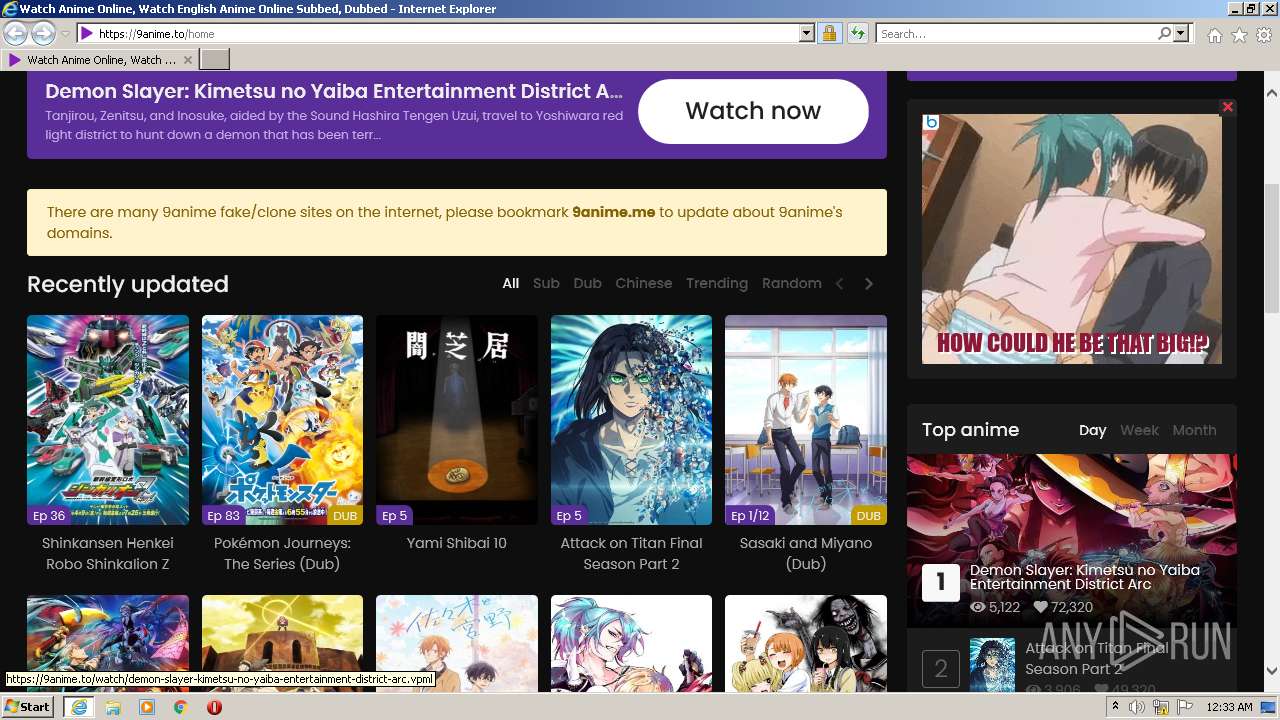
Task: Open the Windows Start menu
Action: (27, 707)
